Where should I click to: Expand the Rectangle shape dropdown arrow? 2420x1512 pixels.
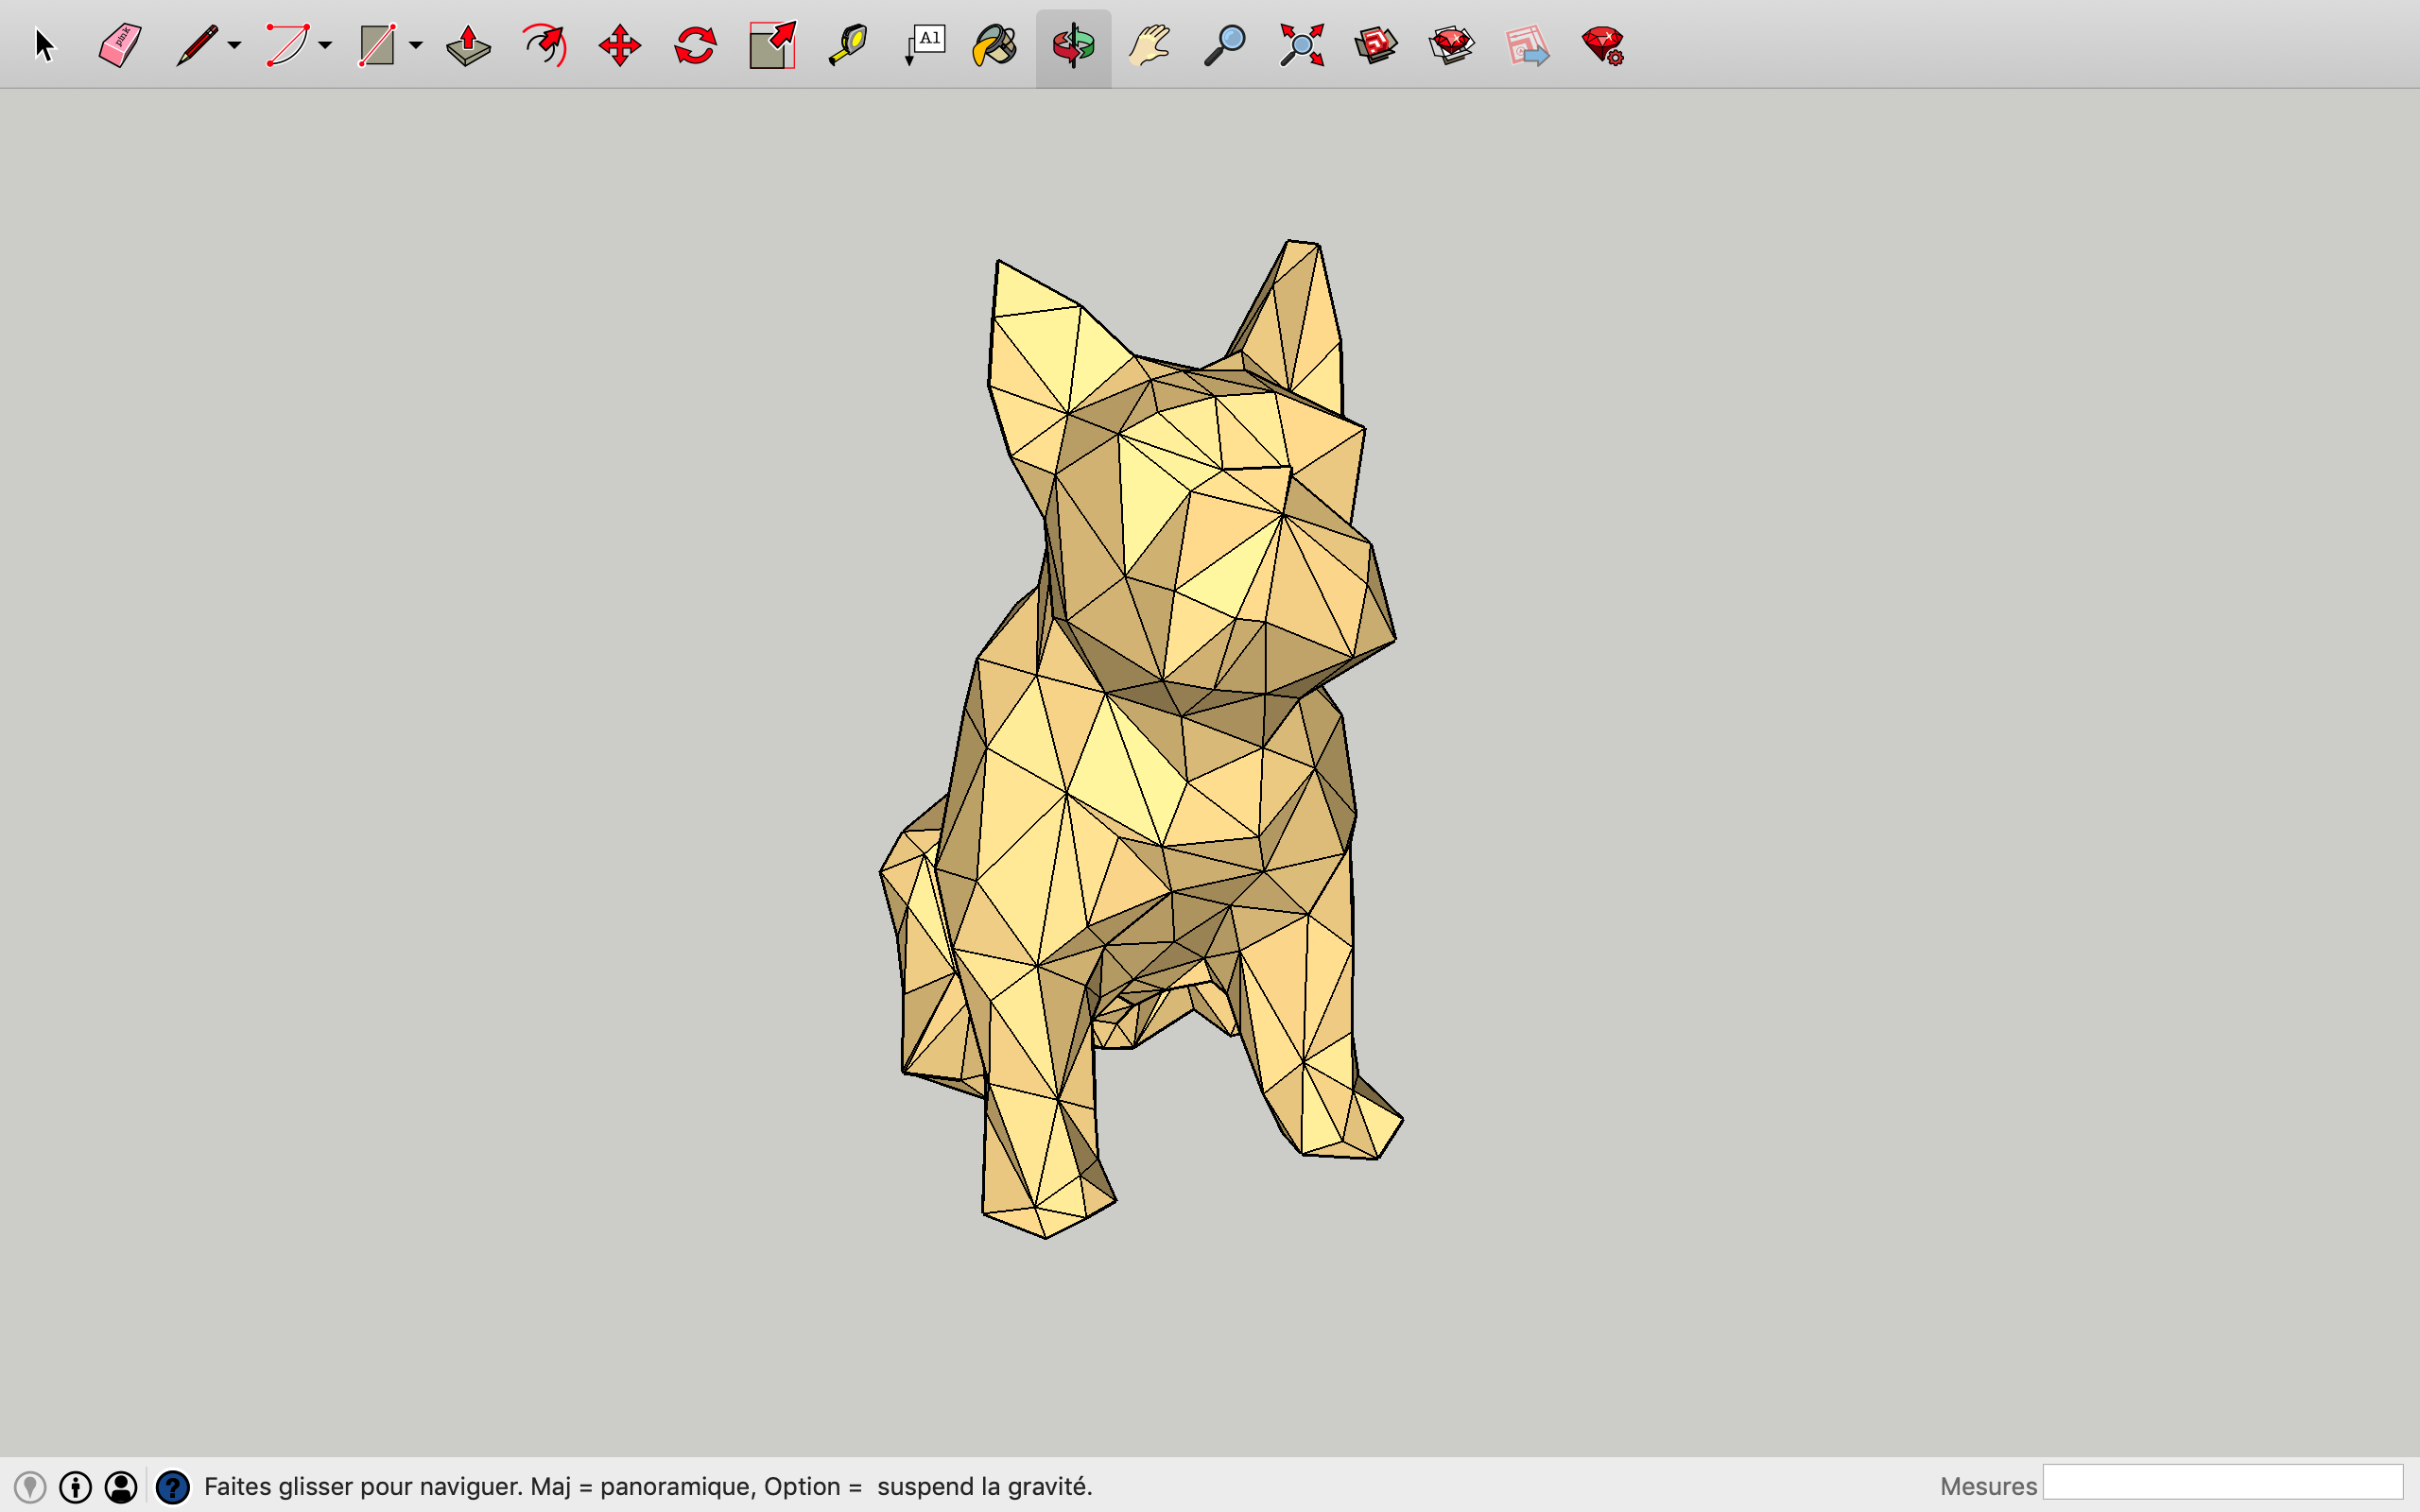(416, 45)
